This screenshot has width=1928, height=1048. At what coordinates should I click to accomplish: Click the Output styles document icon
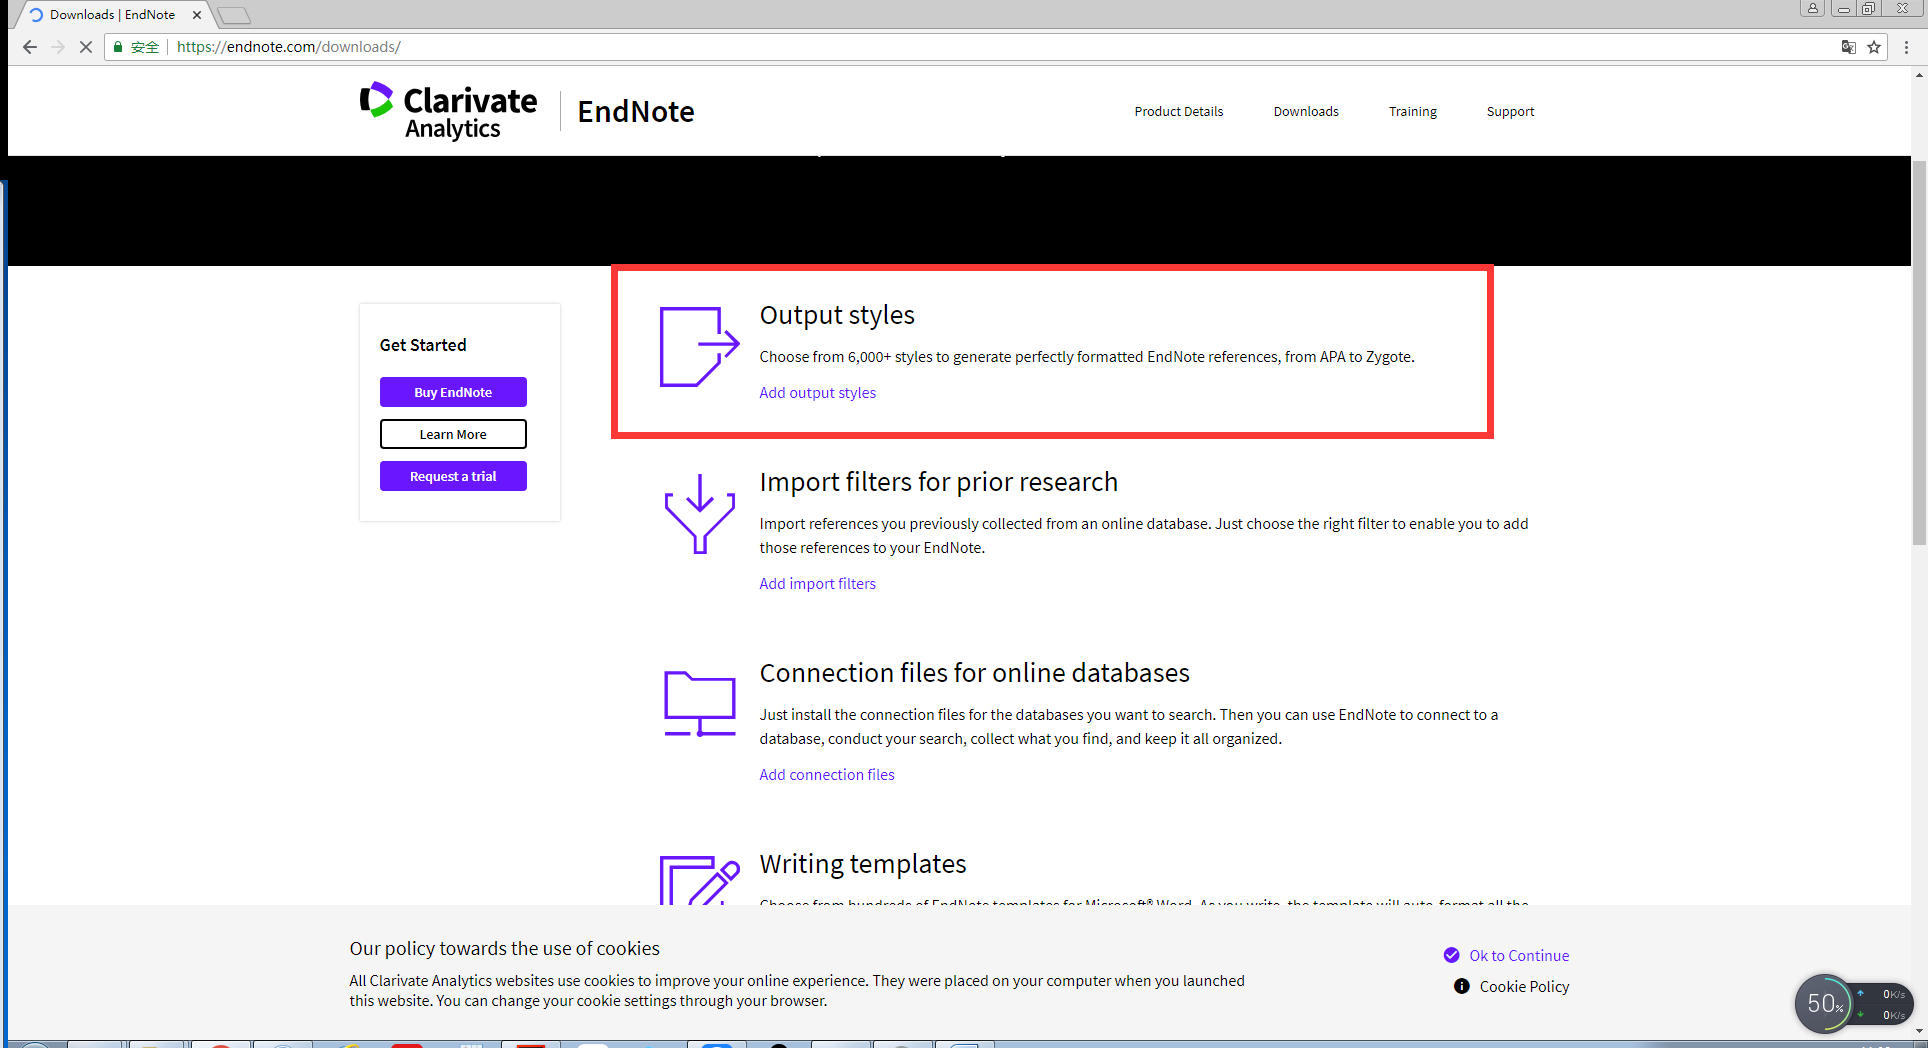pos(699,347)
